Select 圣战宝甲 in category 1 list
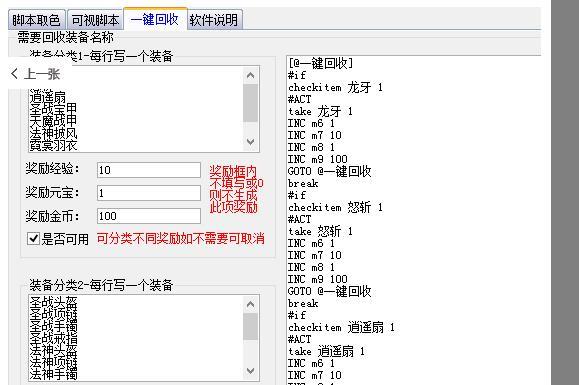This screenshot has width=579, height=385. (53, 109)
